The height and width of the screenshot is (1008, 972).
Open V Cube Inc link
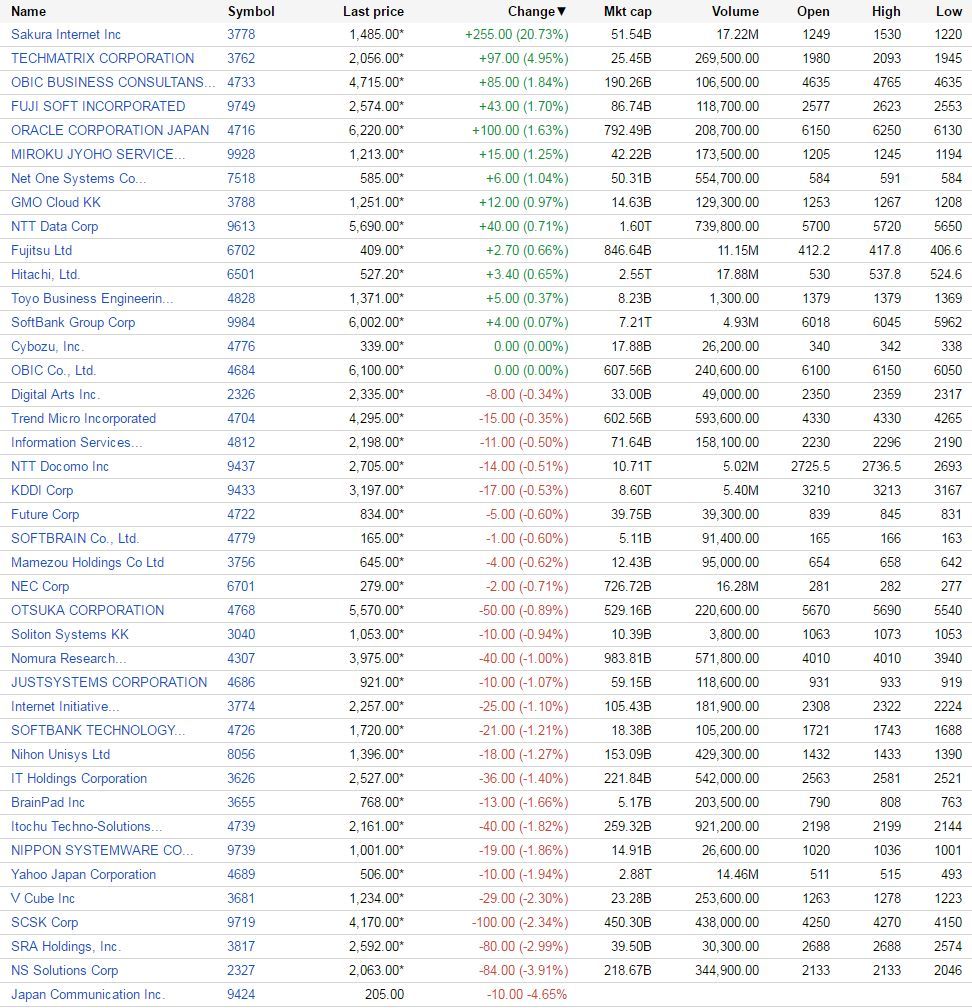coord(42,898)
